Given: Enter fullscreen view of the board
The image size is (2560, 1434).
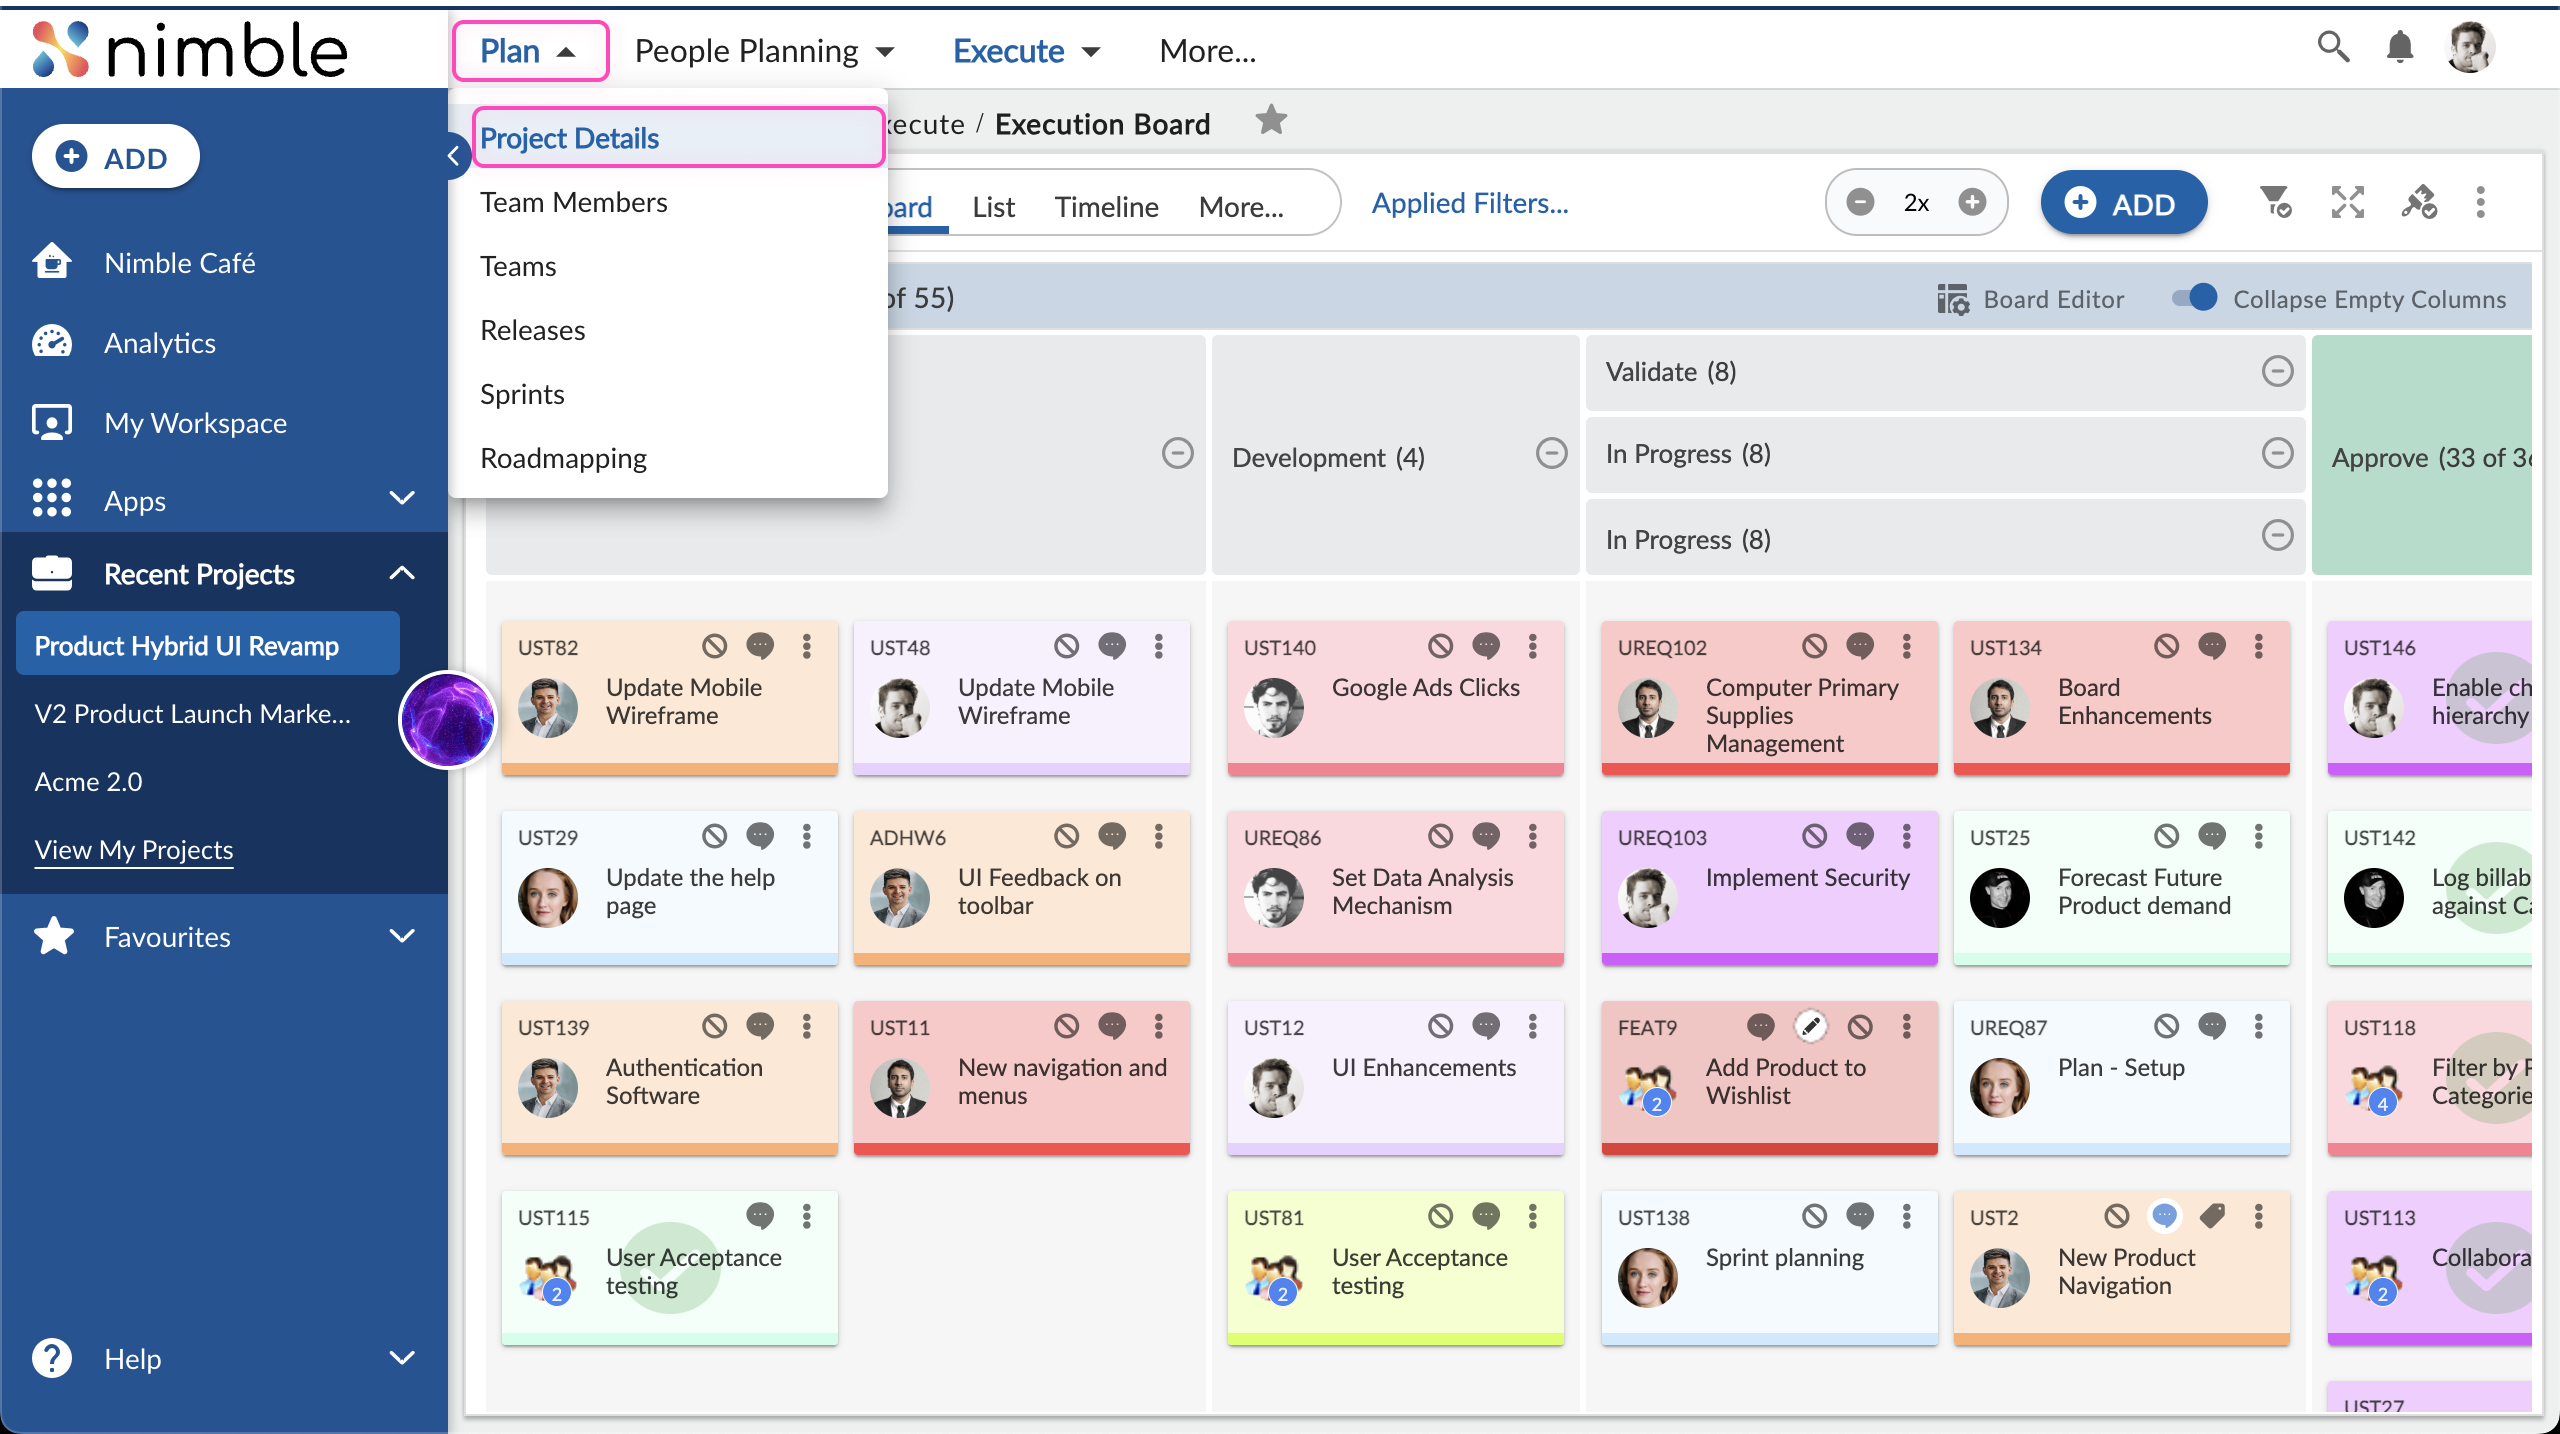Looking at the screenshot, I should (x=2349, y=203).
